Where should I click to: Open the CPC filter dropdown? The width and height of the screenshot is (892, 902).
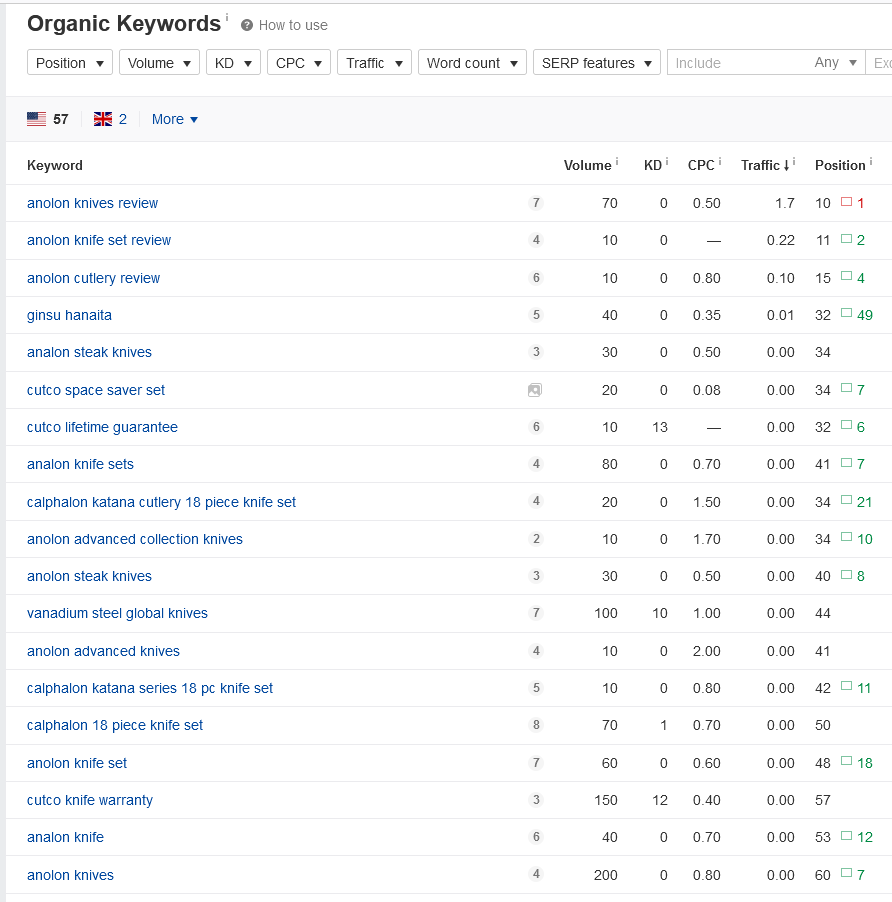(298, 63)
